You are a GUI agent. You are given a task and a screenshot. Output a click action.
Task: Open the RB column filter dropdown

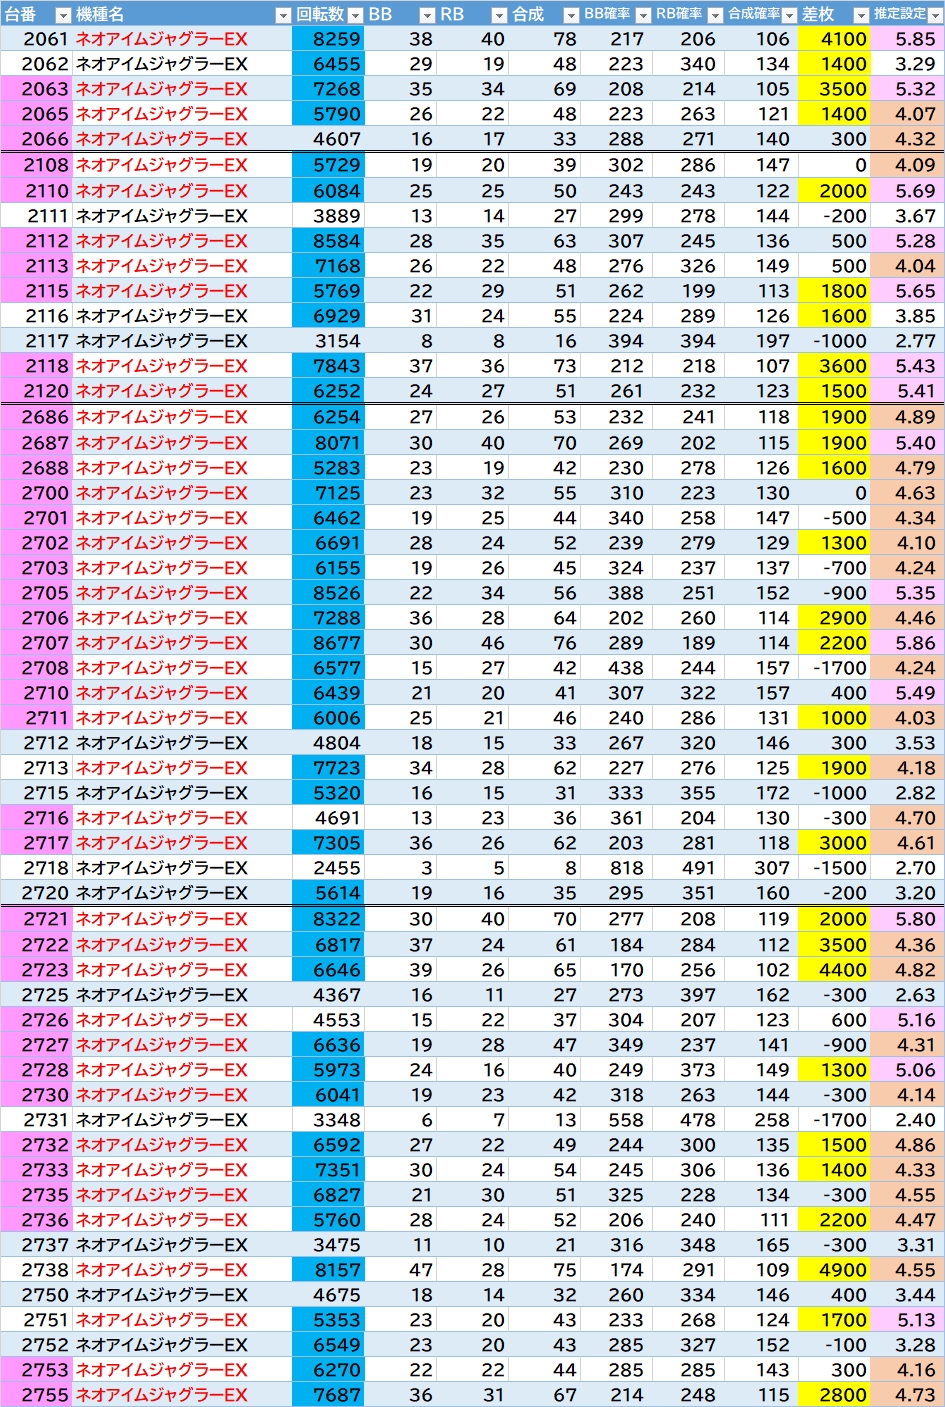pos(499,15)
